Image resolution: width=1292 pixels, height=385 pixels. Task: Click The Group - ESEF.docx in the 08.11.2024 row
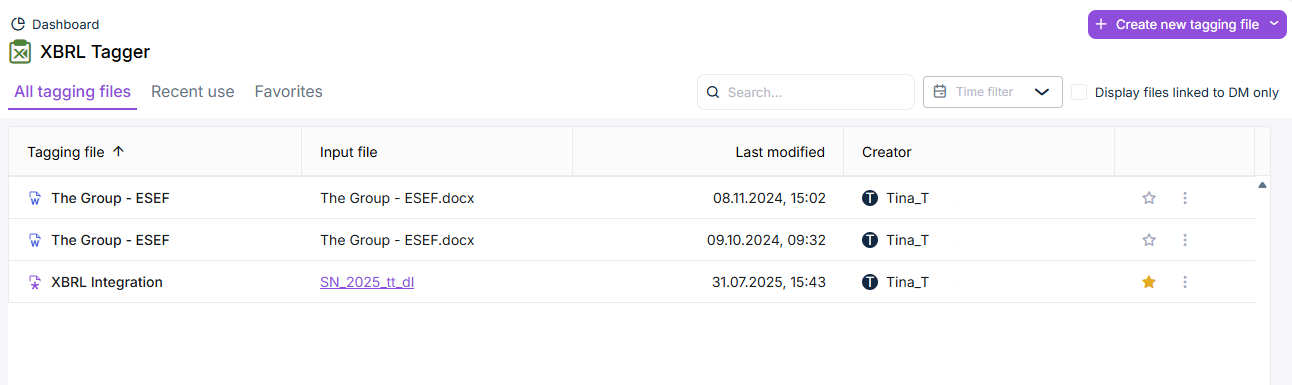pos(397,198)
